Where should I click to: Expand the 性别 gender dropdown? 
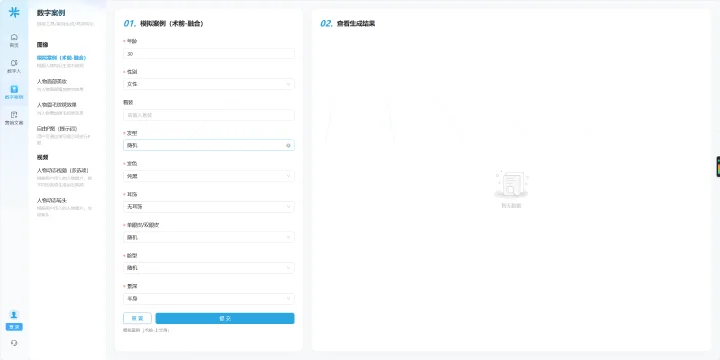[209, 84]
